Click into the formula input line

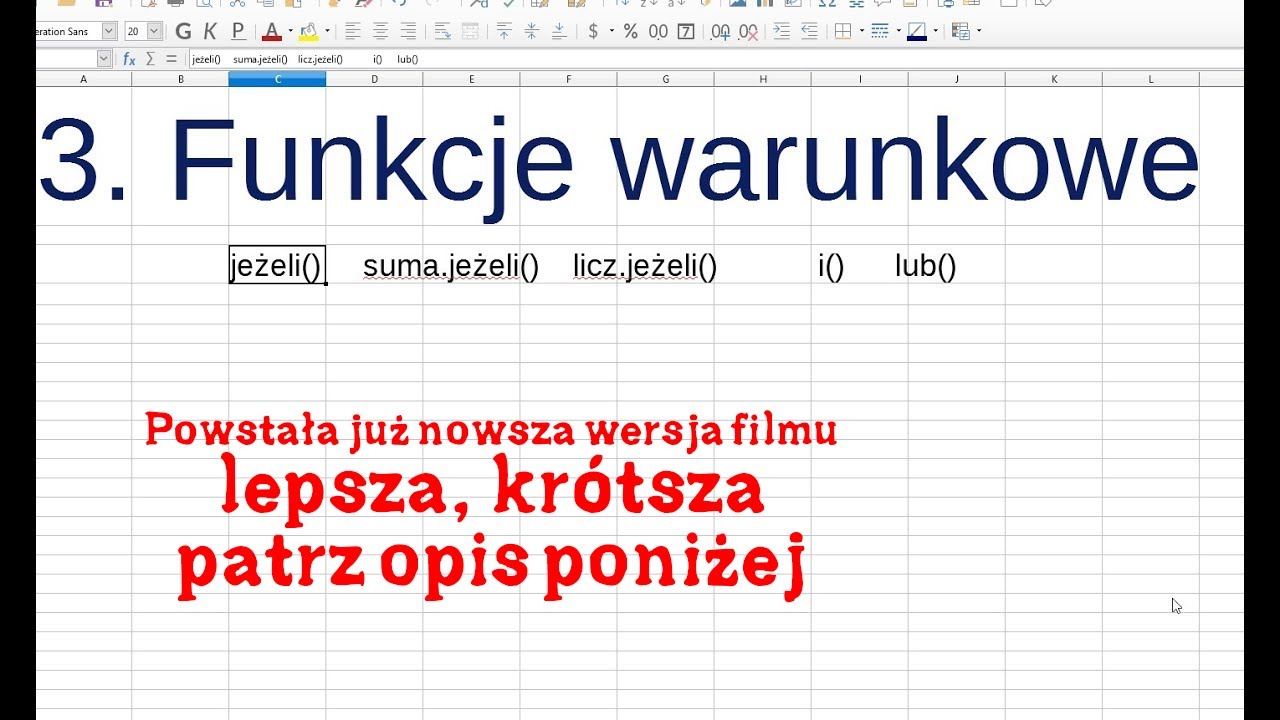[715, 59]
